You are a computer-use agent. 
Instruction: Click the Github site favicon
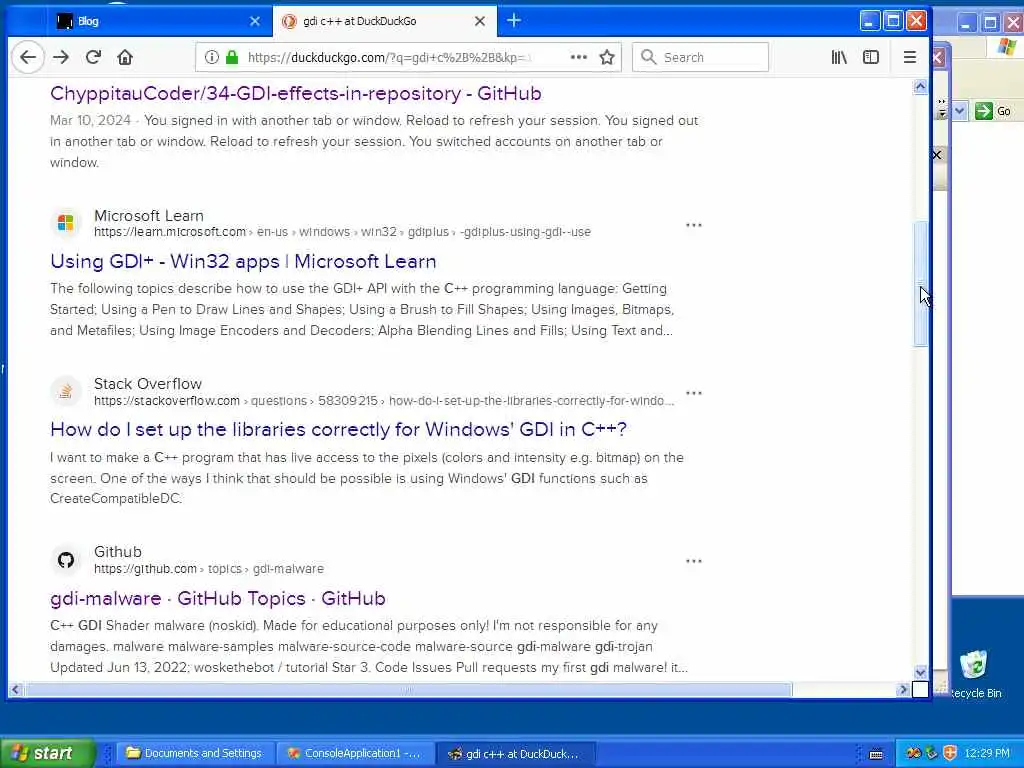tap(65, 560)
